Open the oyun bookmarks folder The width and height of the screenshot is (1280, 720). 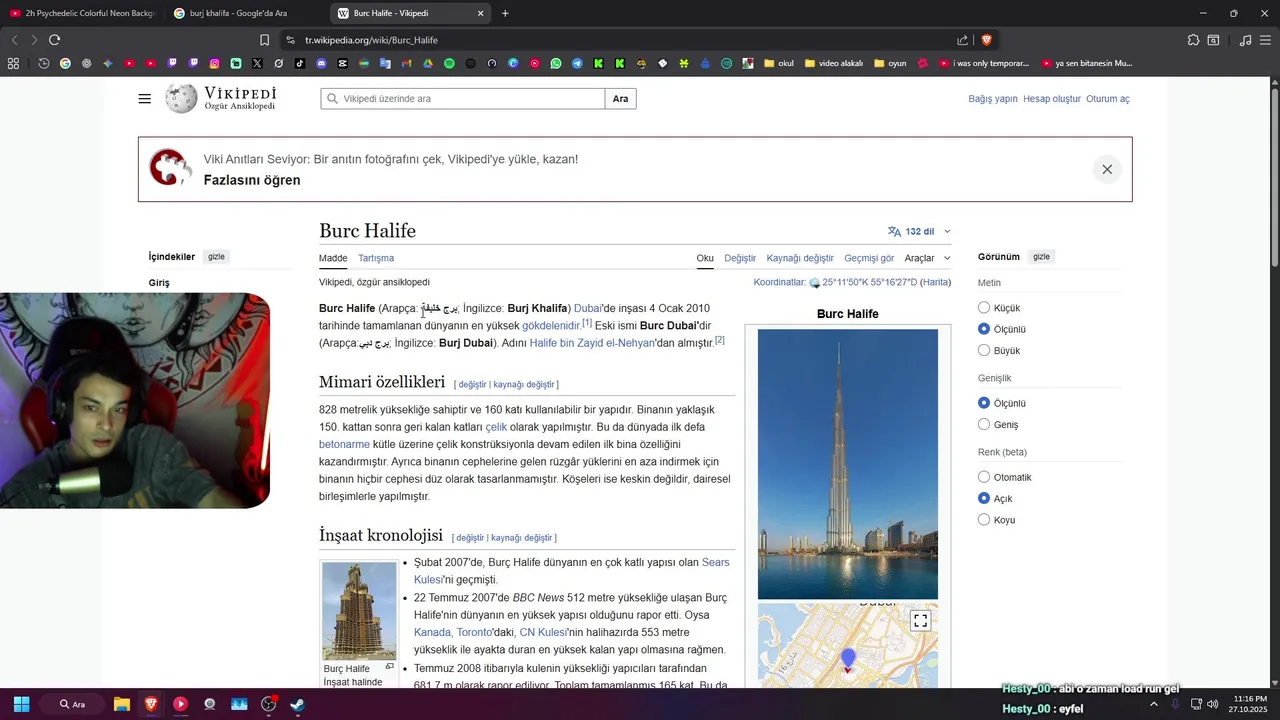890,63
